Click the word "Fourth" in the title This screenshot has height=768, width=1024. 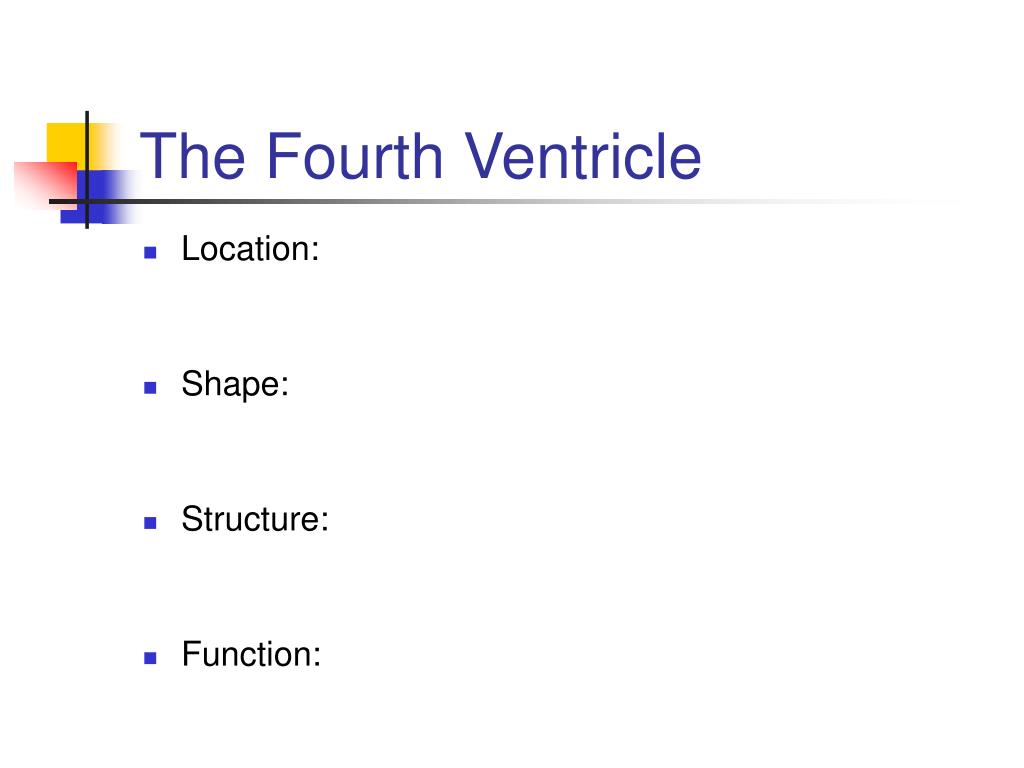click(x=355, y=156)
